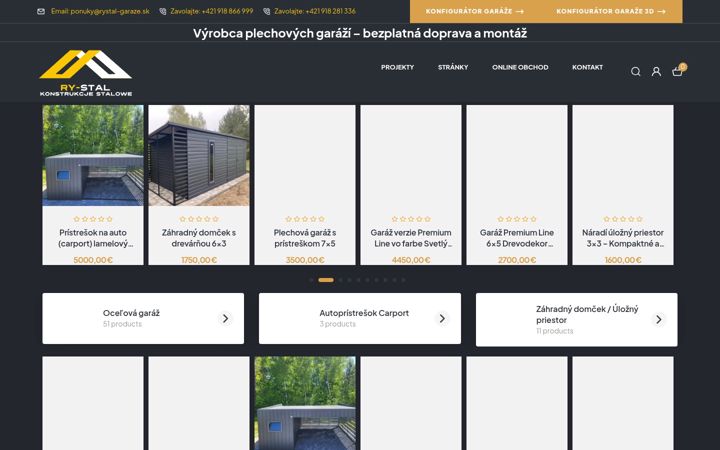Open Garáž Premium Line 6×5 Drevodekor title

click(517, 238)
